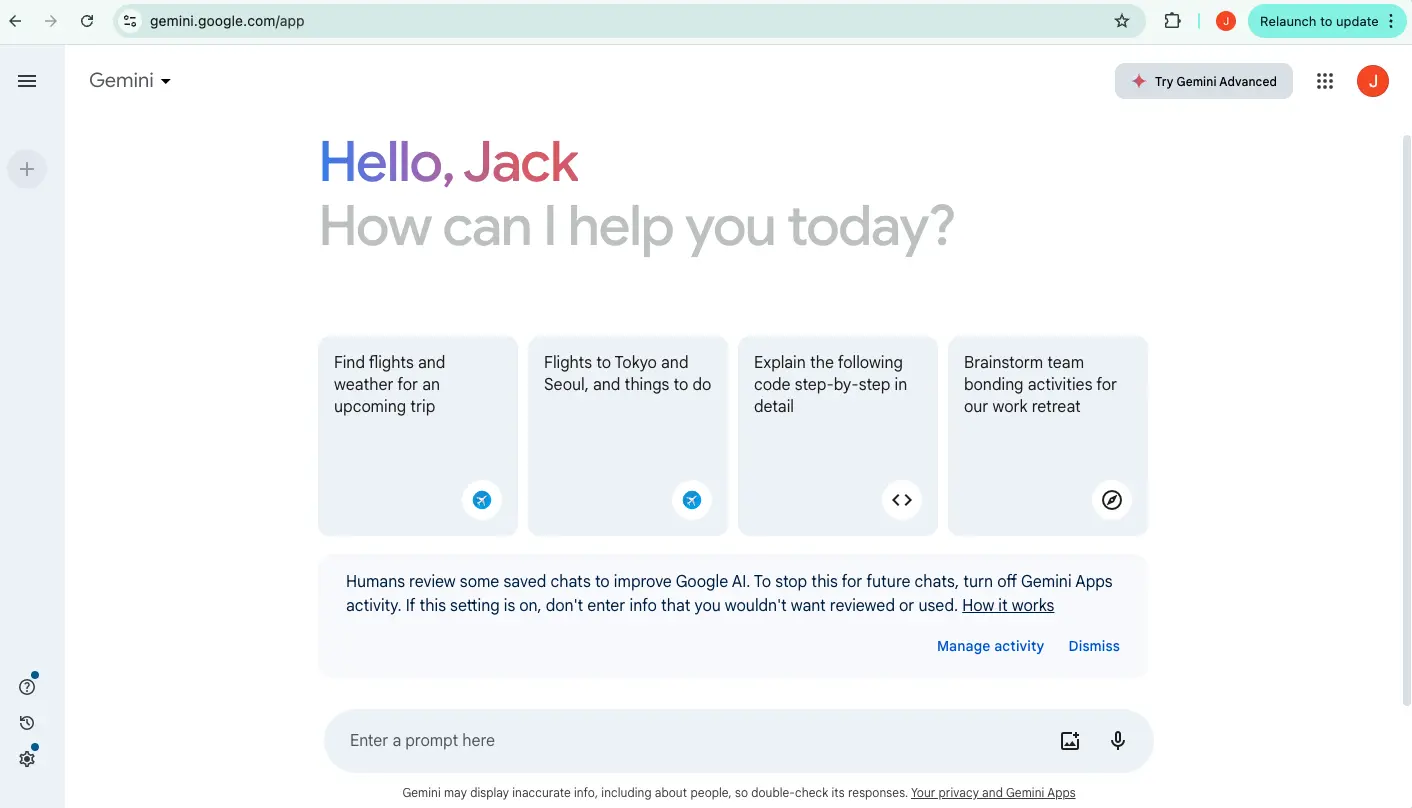Reload the page
Image resolution: width=1412 pixels, height=808 pixels.
pos(87,21)
